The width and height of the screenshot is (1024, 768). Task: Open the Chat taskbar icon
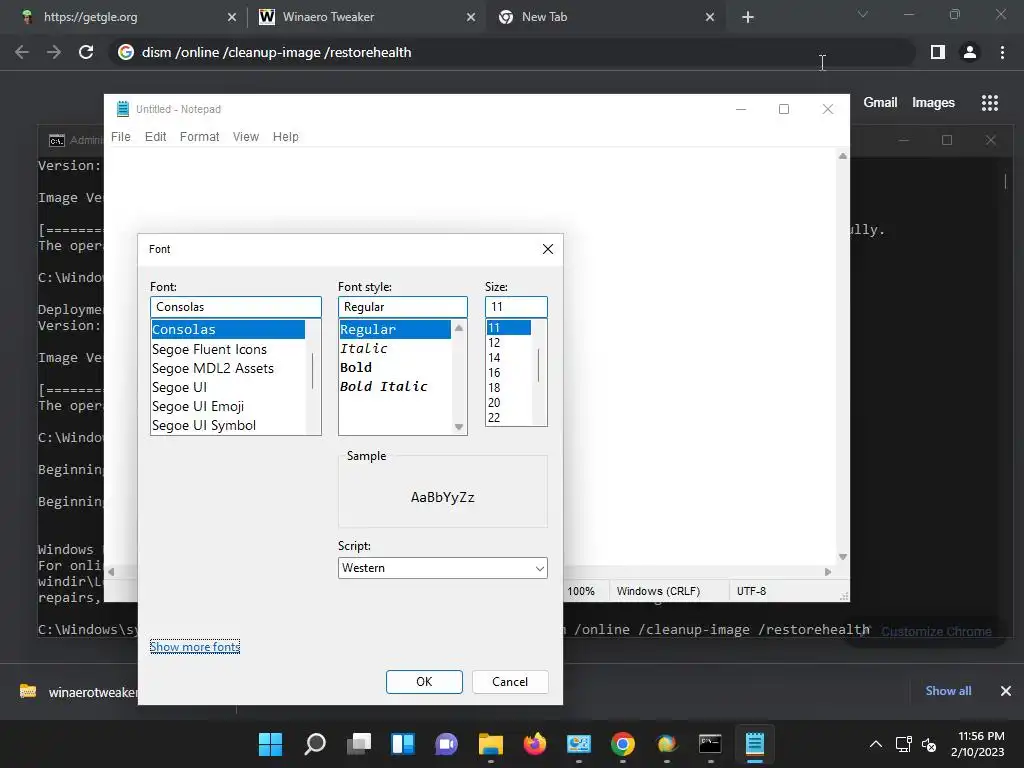point(447,744)
